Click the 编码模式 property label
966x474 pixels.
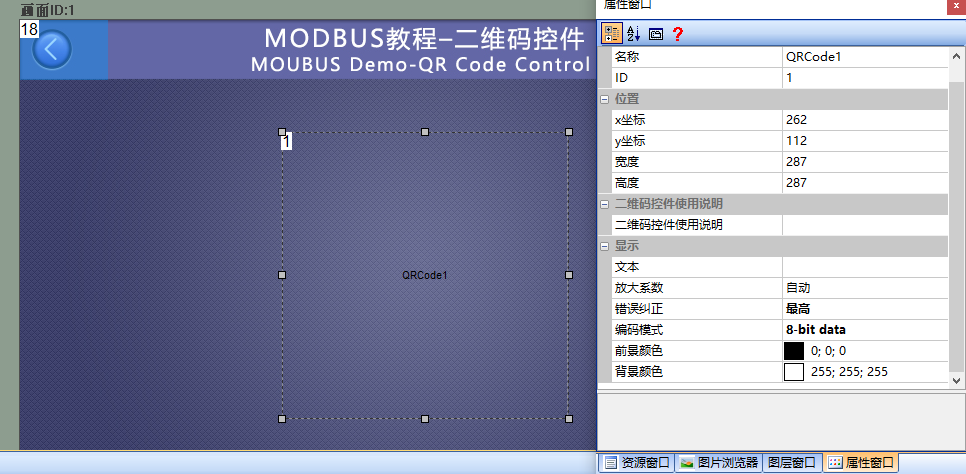pos(639,330)
